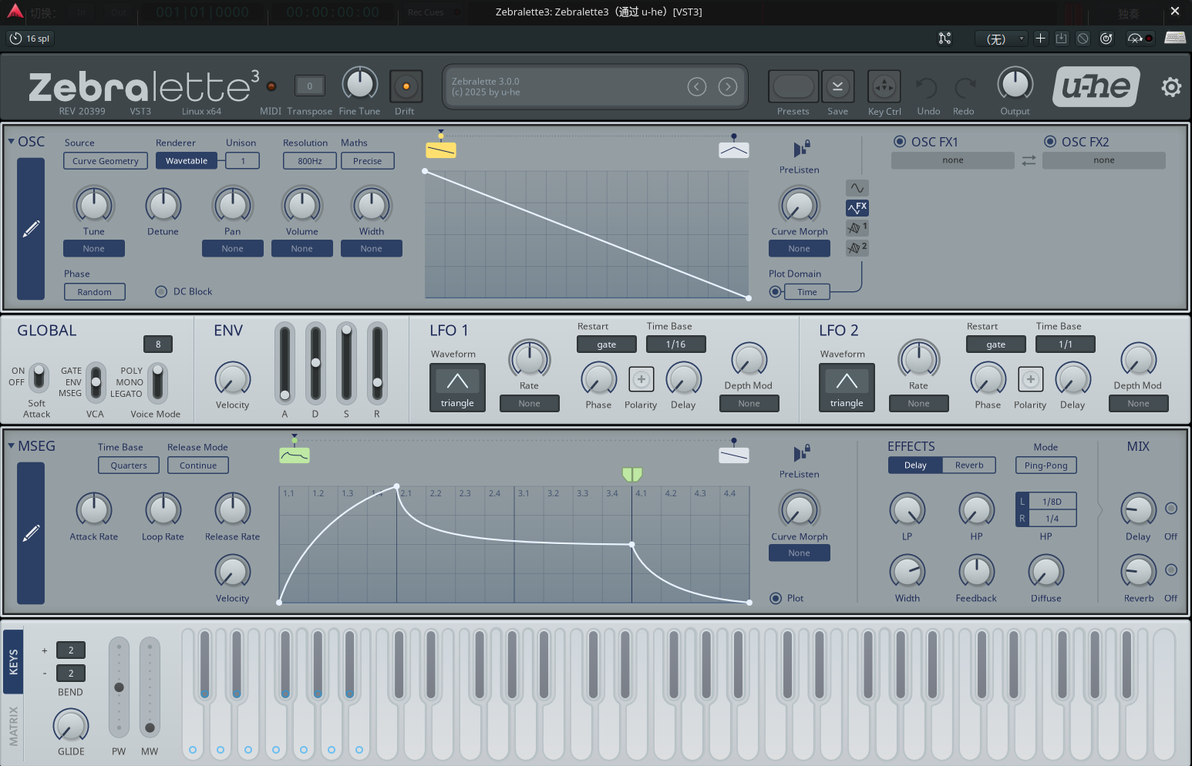Select the KEYS side tab
This screenshot has height=766, width=1192.
click(13, 661)
